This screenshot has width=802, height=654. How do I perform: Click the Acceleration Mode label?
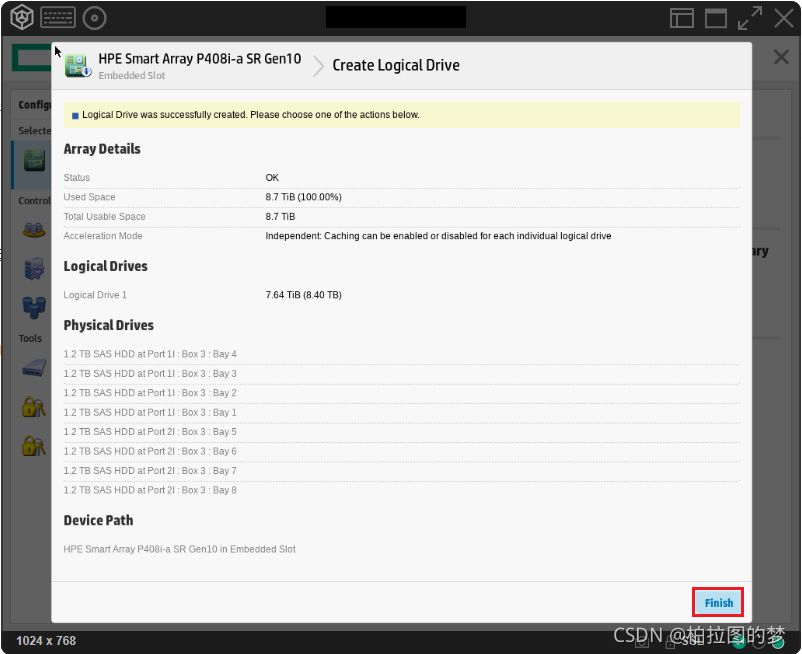[103, 236]
